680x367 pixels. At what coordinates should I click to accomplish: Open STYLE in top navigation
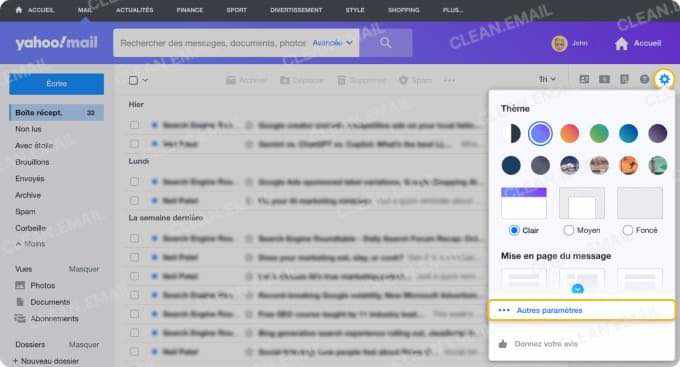355,10
